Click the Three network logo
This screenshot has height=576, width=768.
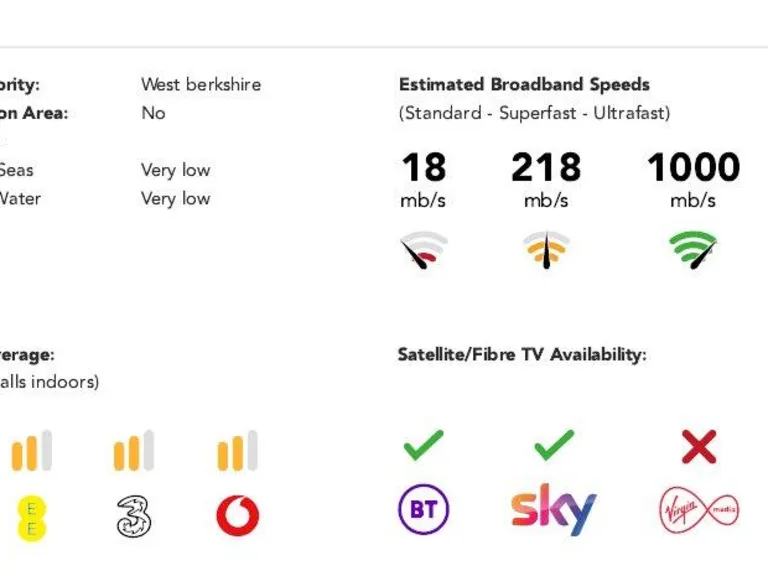(133, 516)
